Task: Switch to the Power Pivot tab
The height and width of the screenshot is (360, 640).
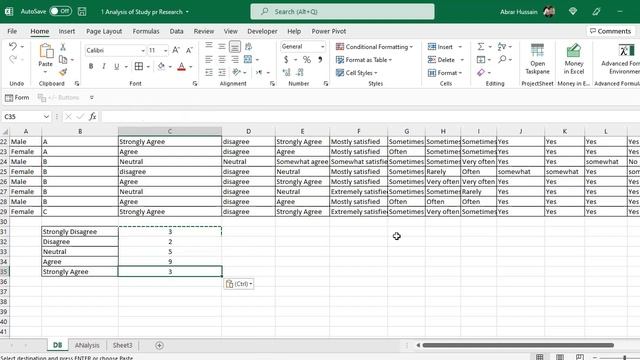Action: click(x=329, y=31)
